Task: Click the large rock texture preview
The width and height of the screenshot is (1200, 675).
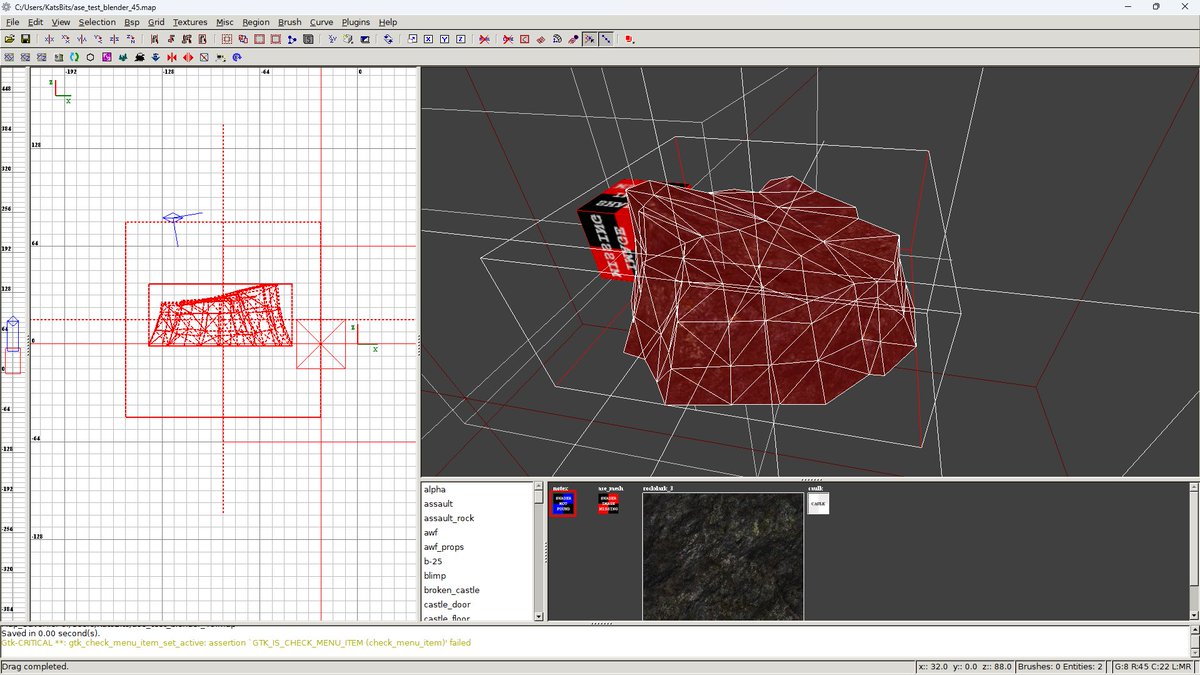Action: point(722,555)
